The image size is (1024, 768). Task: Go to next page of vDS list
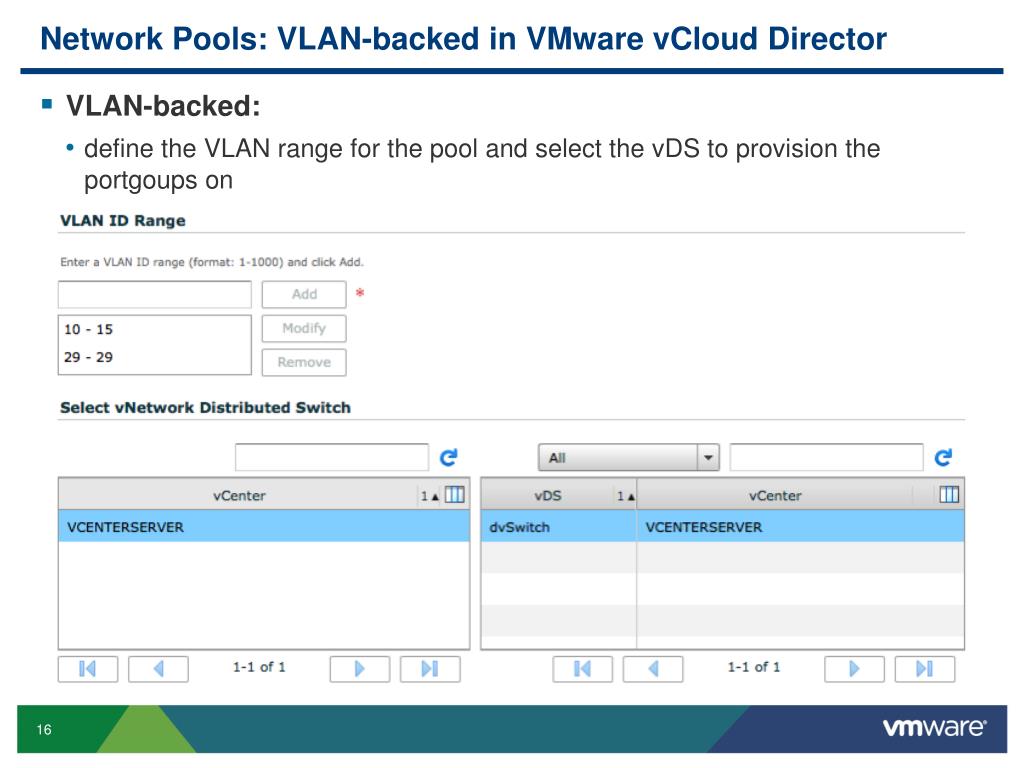[x=854, y=669]
